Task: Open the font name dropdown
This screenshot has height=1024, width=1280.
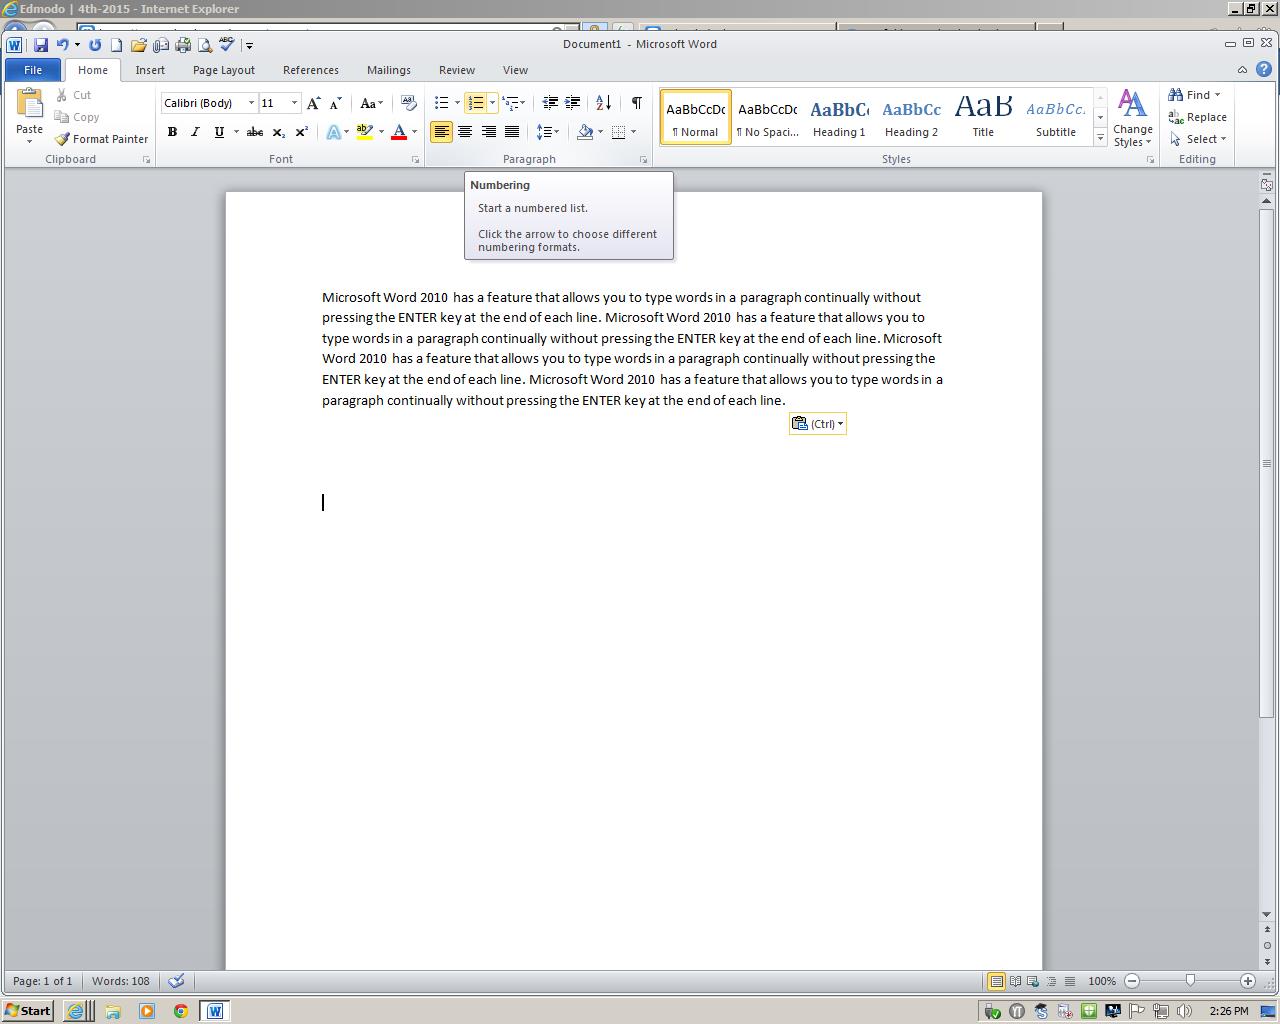Action: tap(251, 103)
